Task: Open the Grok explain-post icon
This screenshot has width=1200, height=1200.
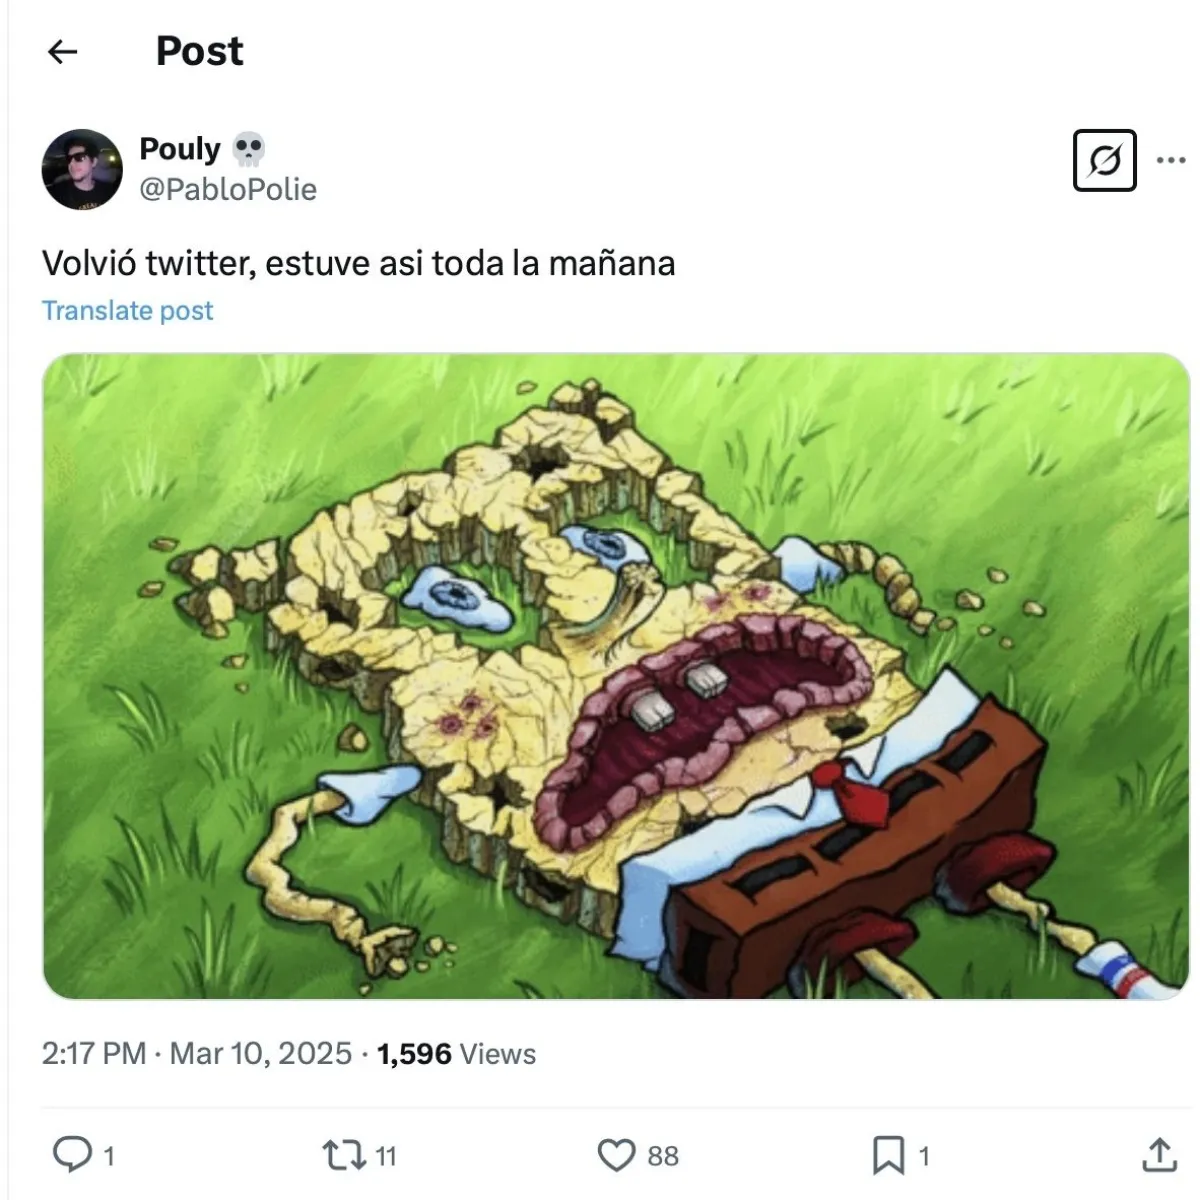Action: [1104, 160]
